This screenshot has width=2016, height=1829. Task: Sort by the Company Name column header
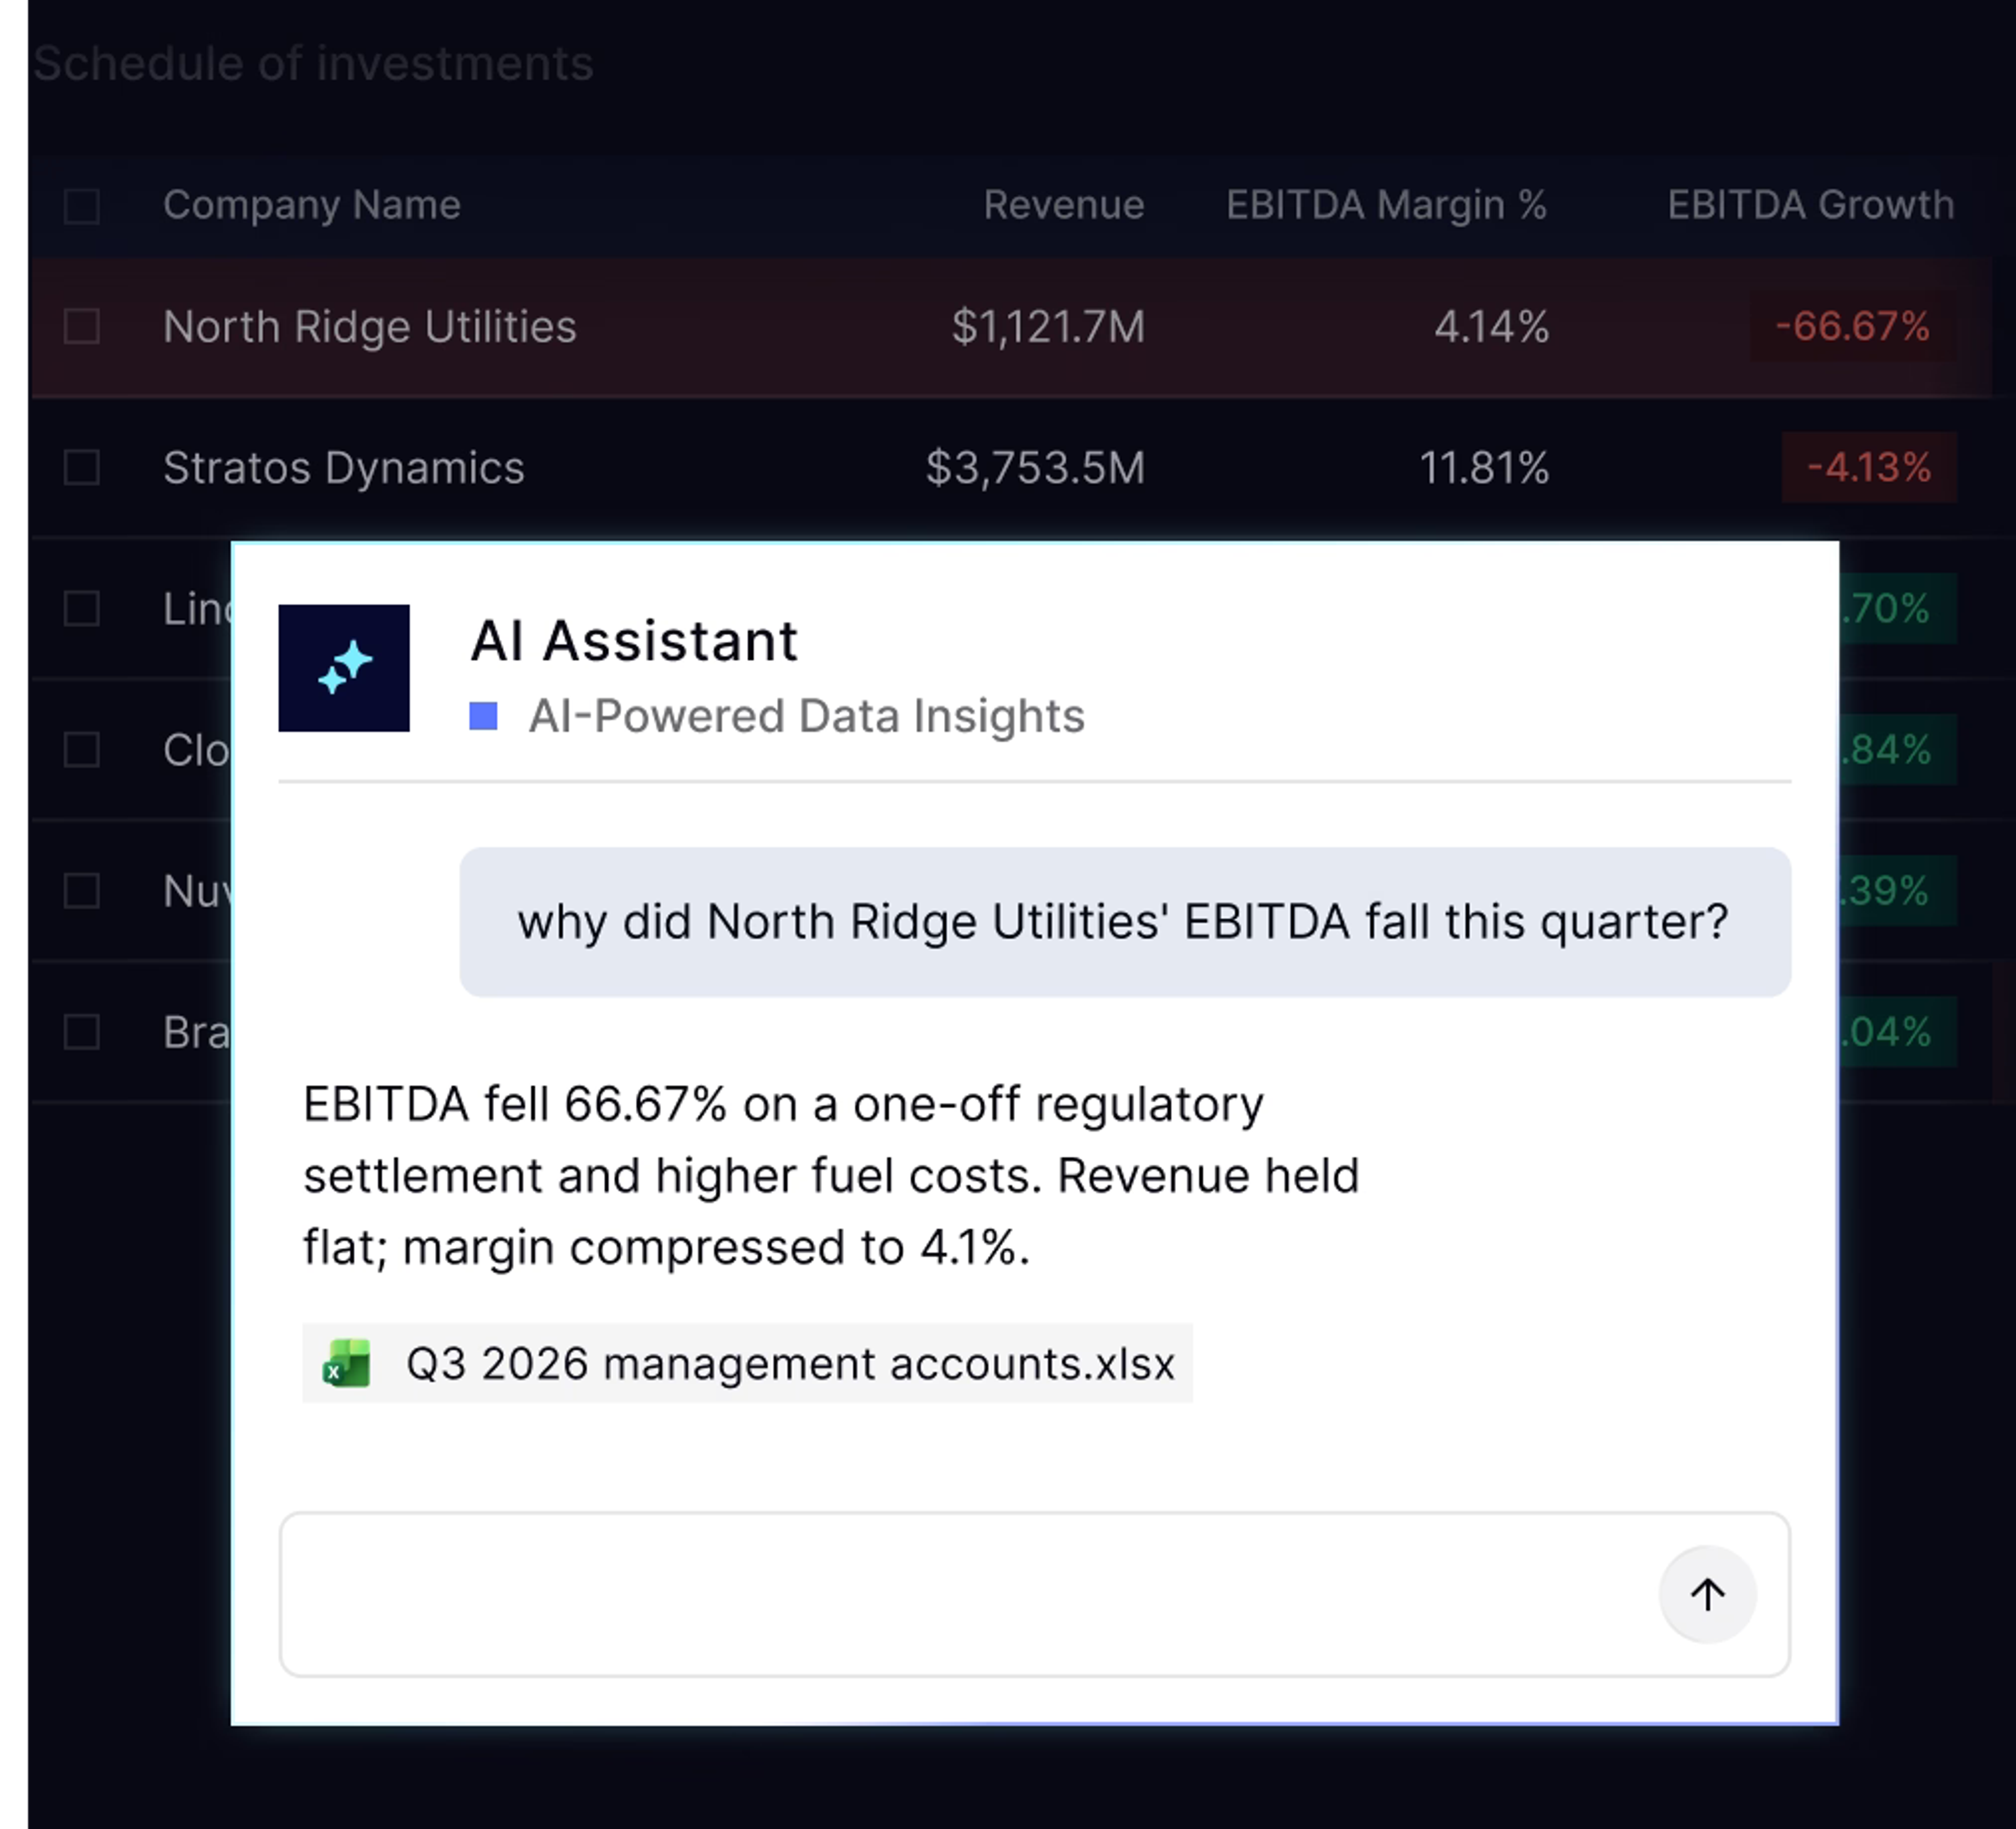[x=312, y=205]
